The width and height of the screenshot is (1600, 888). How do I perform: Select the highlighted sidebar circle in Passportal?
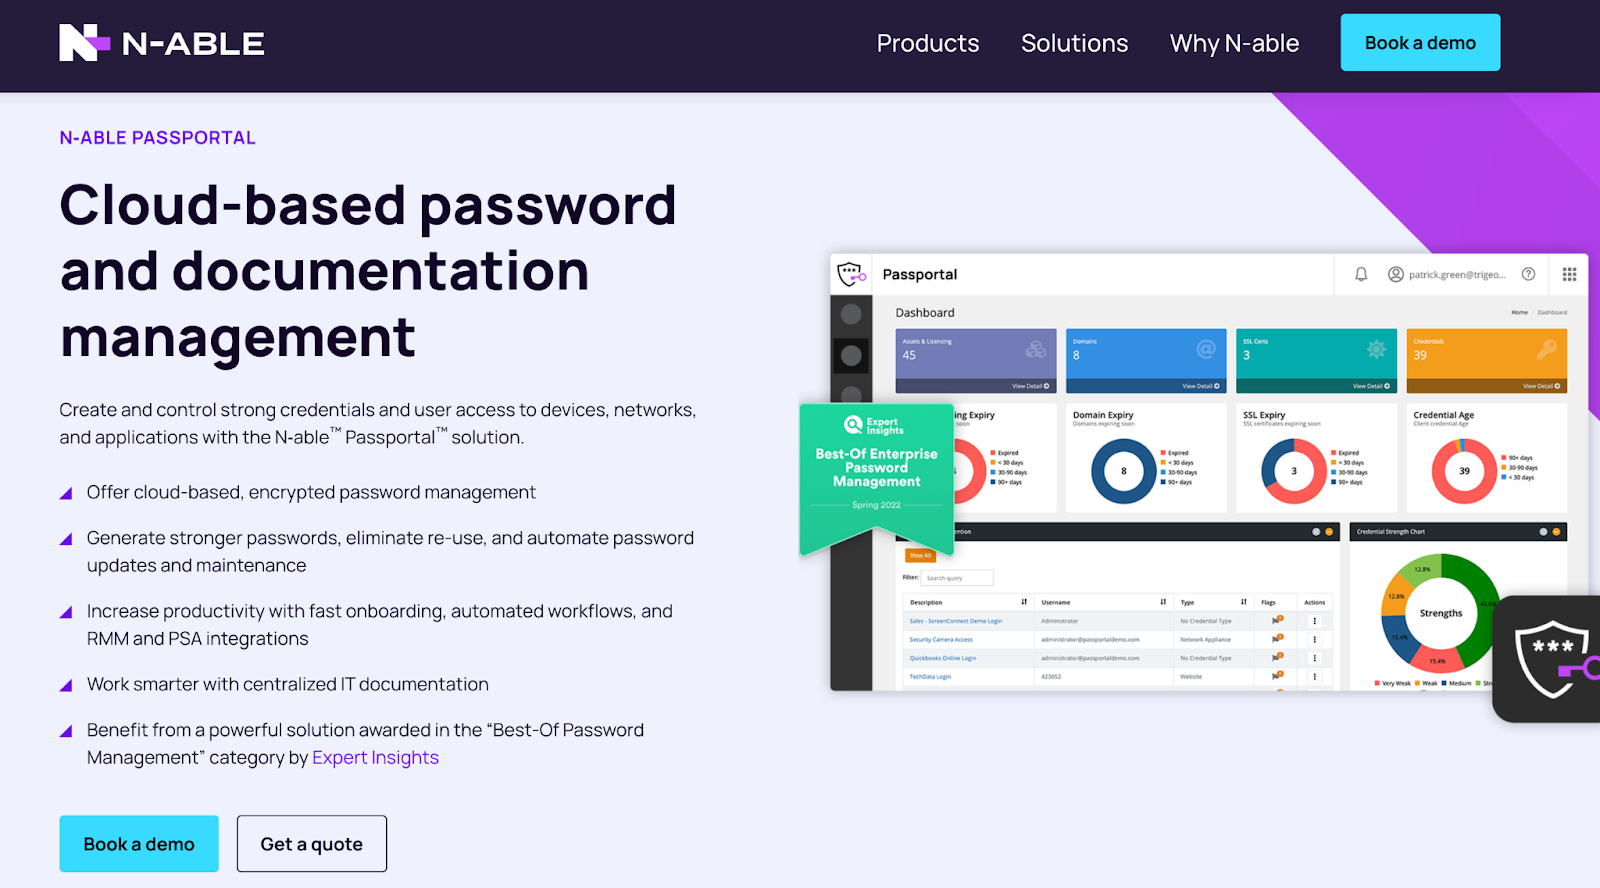point(851,355)
